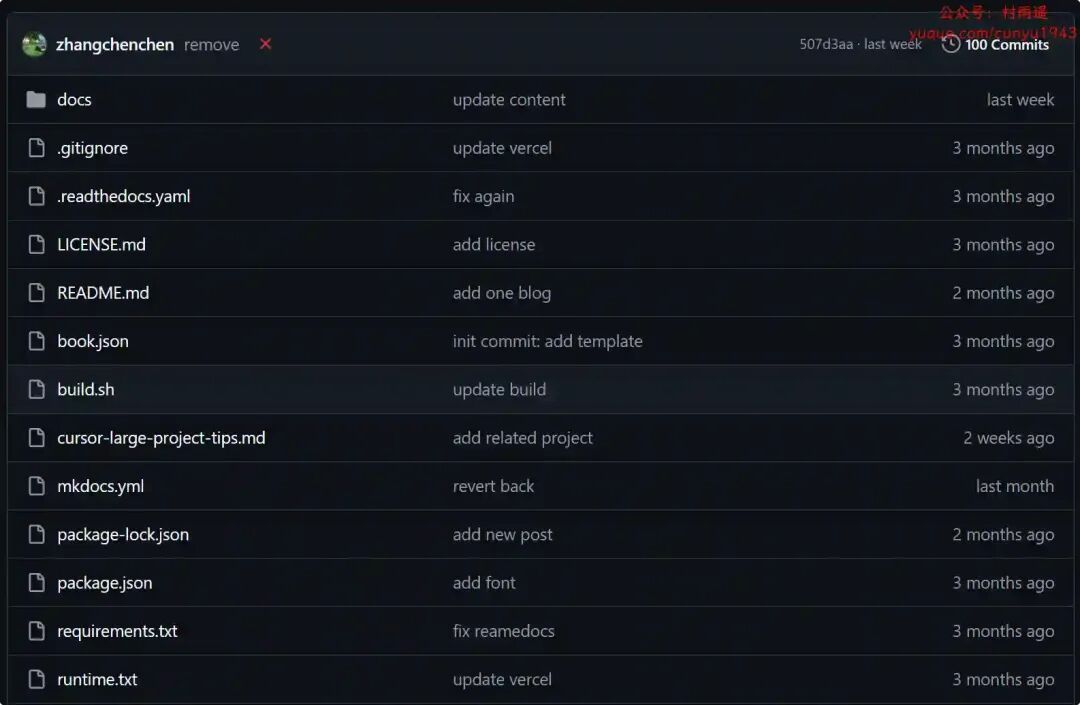Viewport: 1080px width, 705px height.
Task: Open the README.md file
Action: pyautogui.click(x=103, y=293)
